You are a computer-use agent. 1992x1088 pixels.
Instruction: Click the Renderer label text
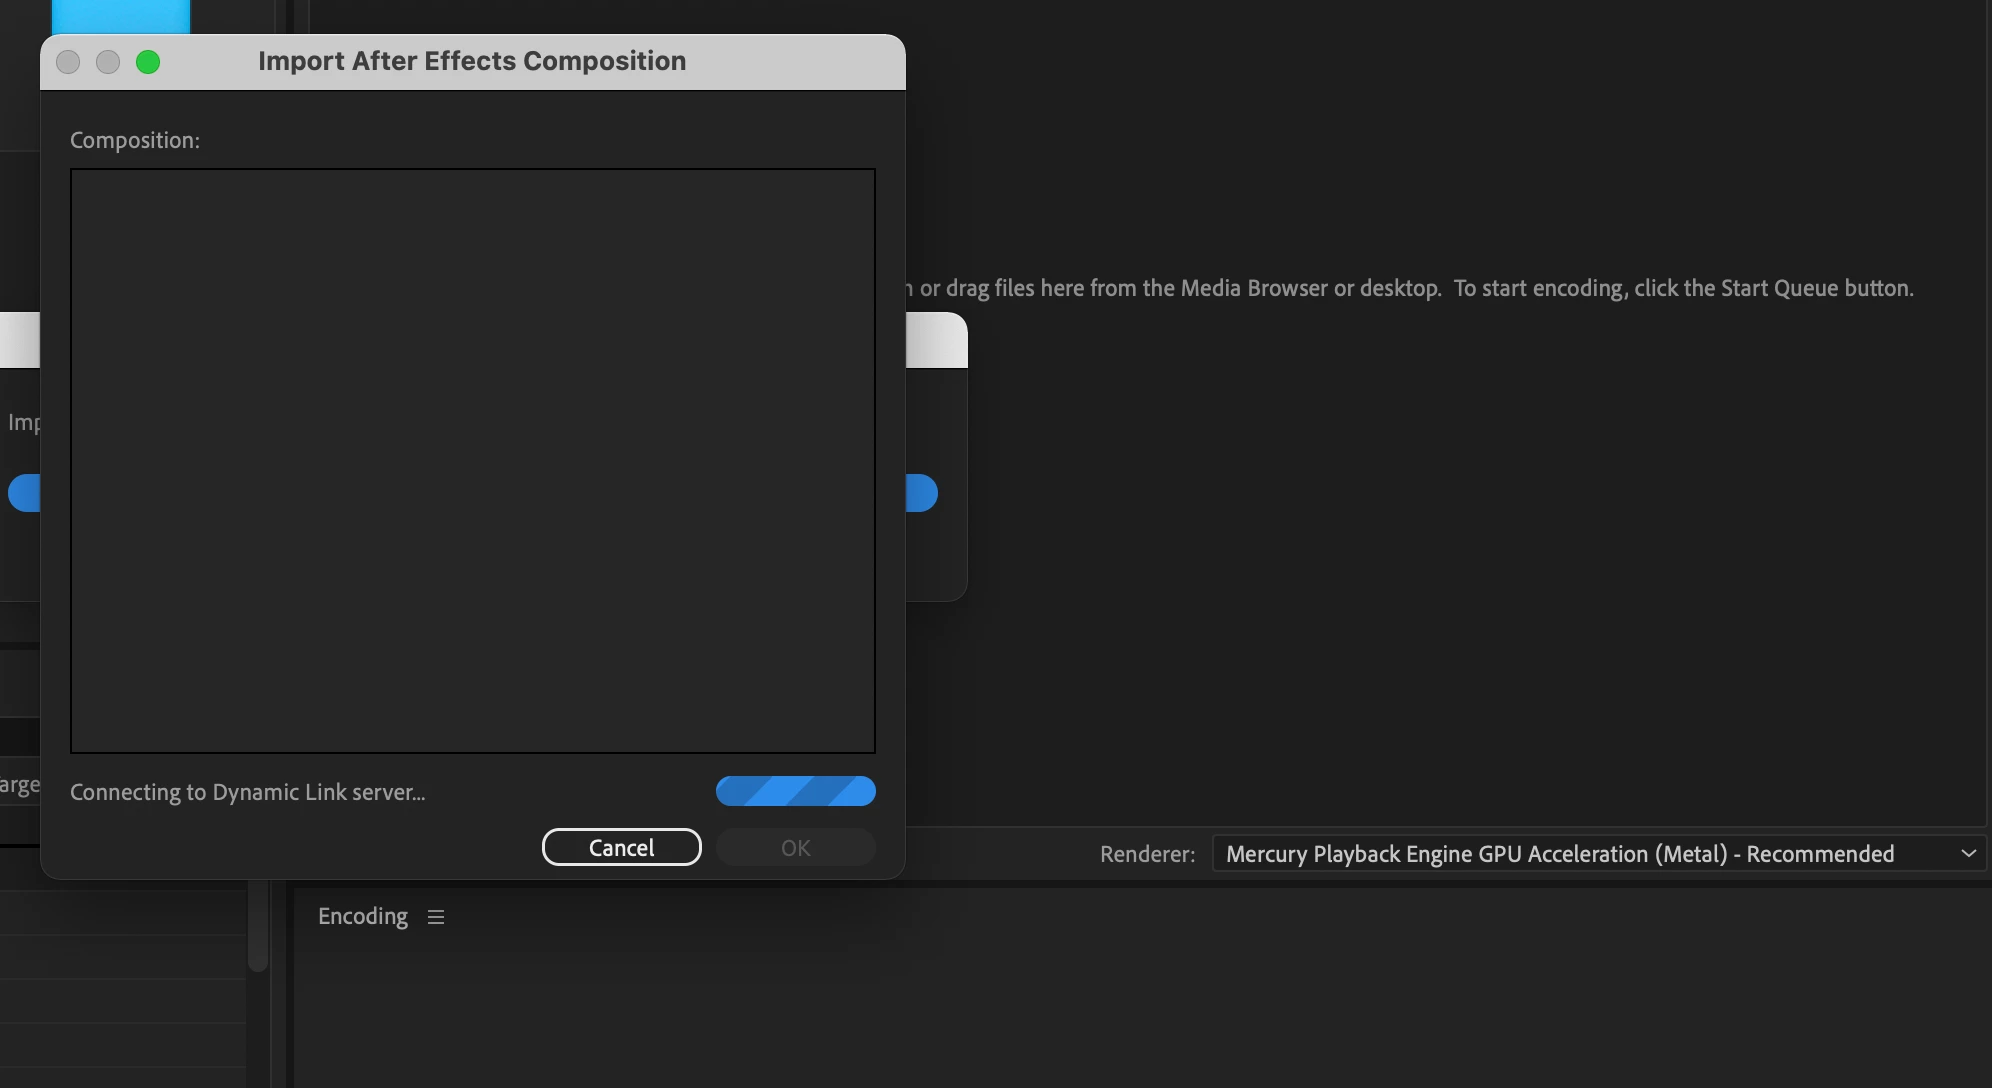click(1147, 854)
